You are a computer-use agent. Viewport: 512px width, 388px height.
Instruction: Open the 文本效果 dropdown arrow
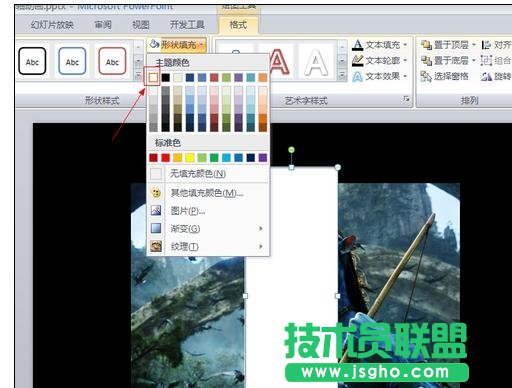405,76
